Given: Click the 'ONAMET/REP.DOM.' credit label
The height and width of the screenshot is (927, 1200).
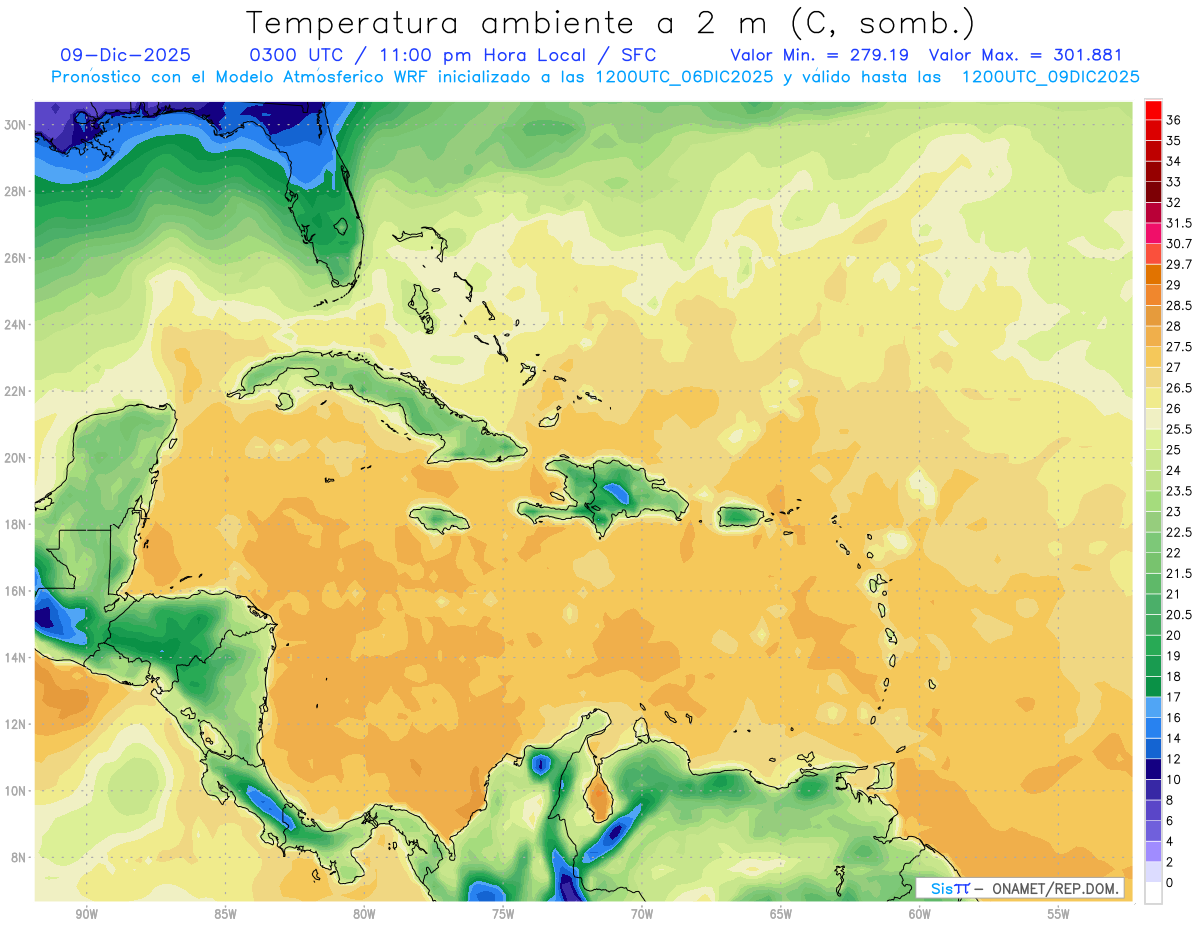Looking at the screenshot, I should click(x=1055, y=888).
